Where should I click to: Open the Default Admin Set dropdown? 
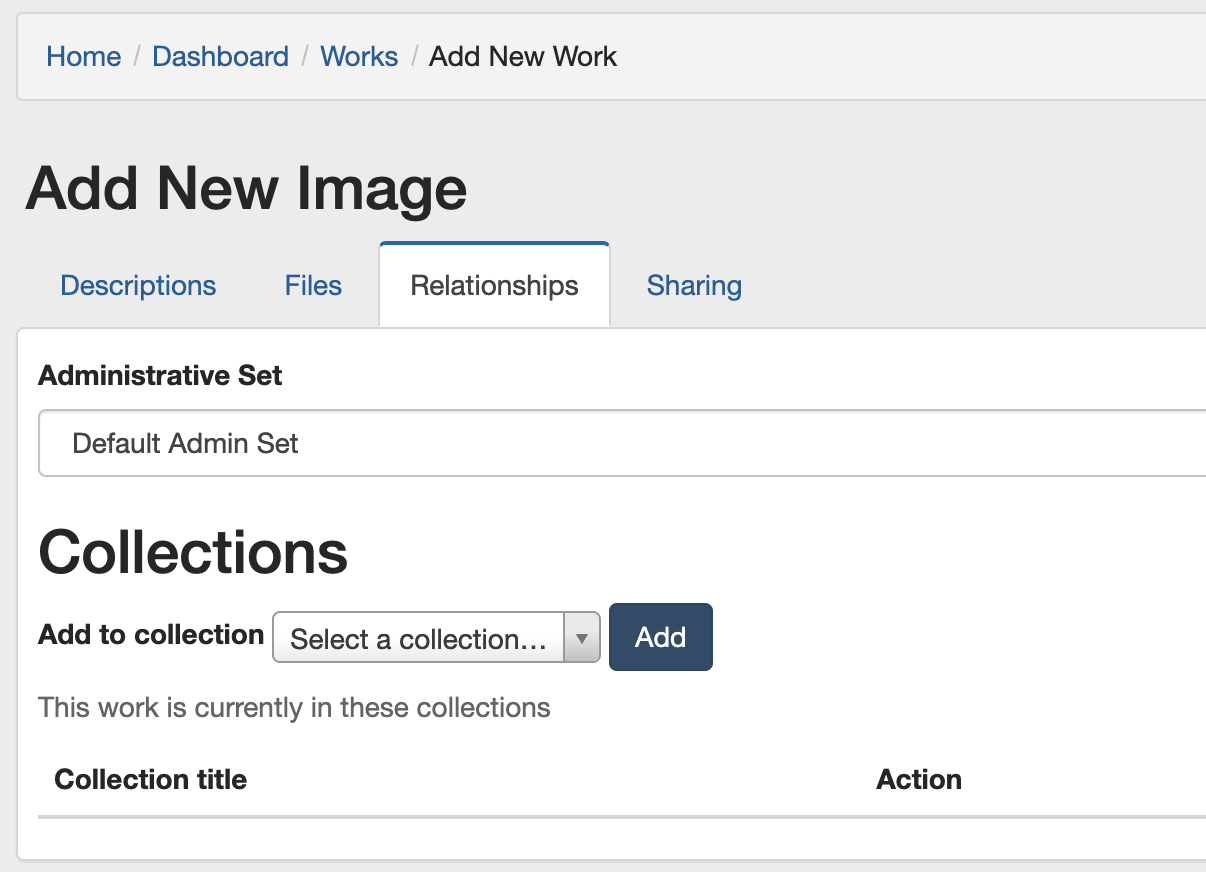point(620,443)
